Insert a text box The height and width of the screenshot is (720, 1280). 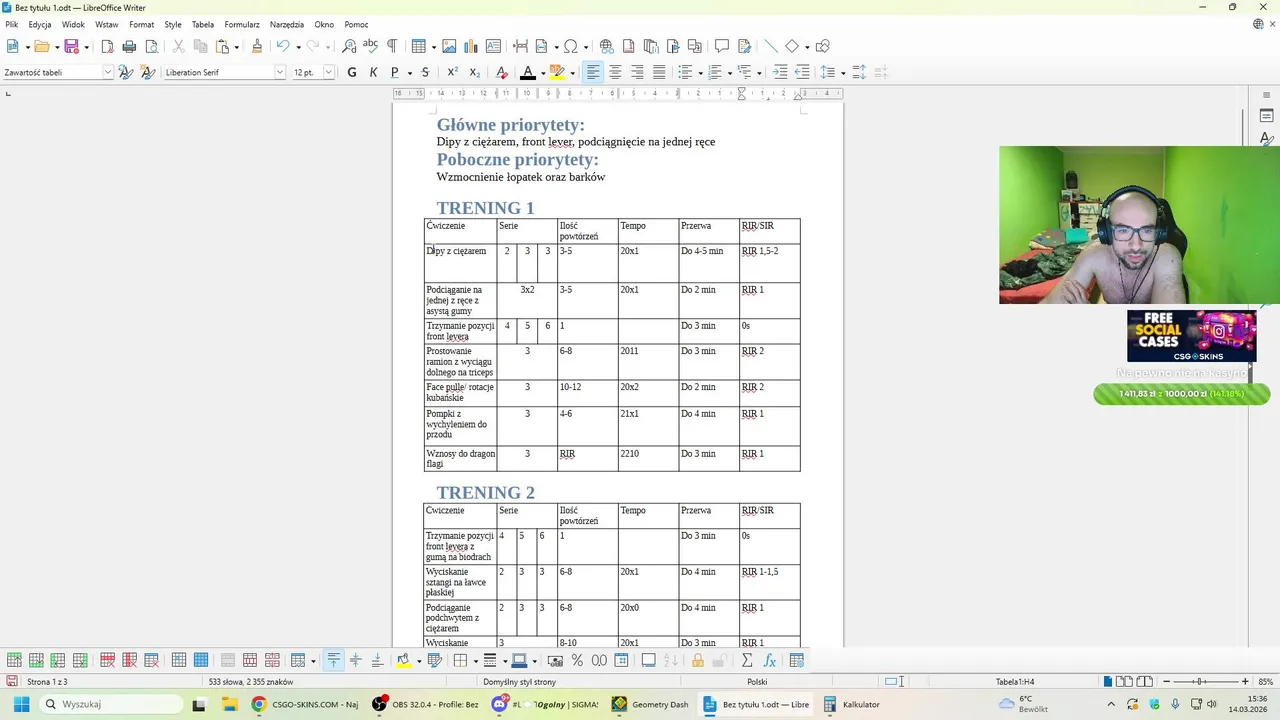(493, 46)
